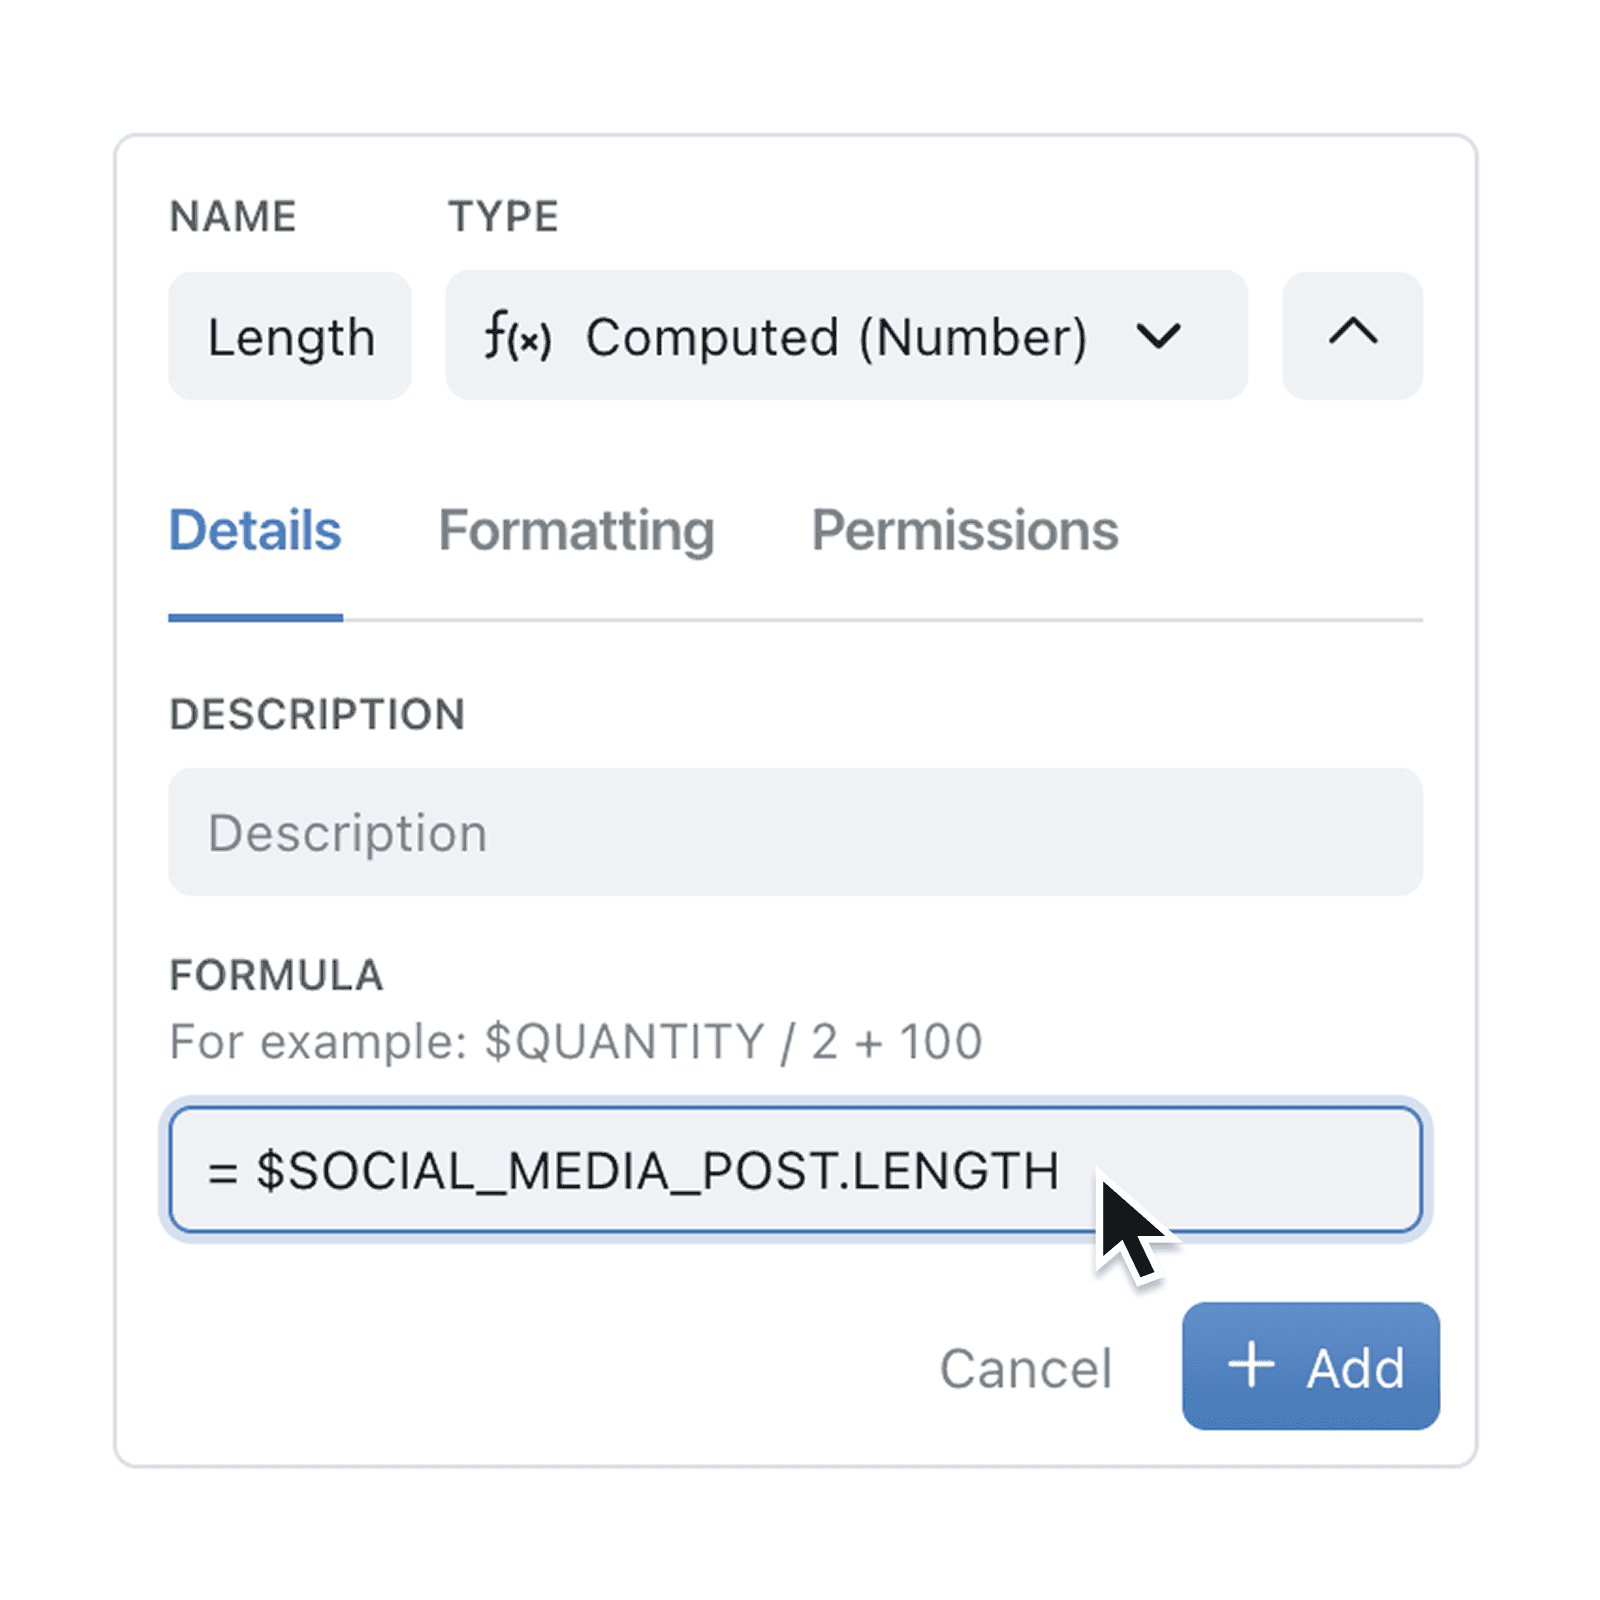Viewport: 1600px width, 1600px height.
Task: Click the Add button to save the field
Action: (x=1310, y=1368)
